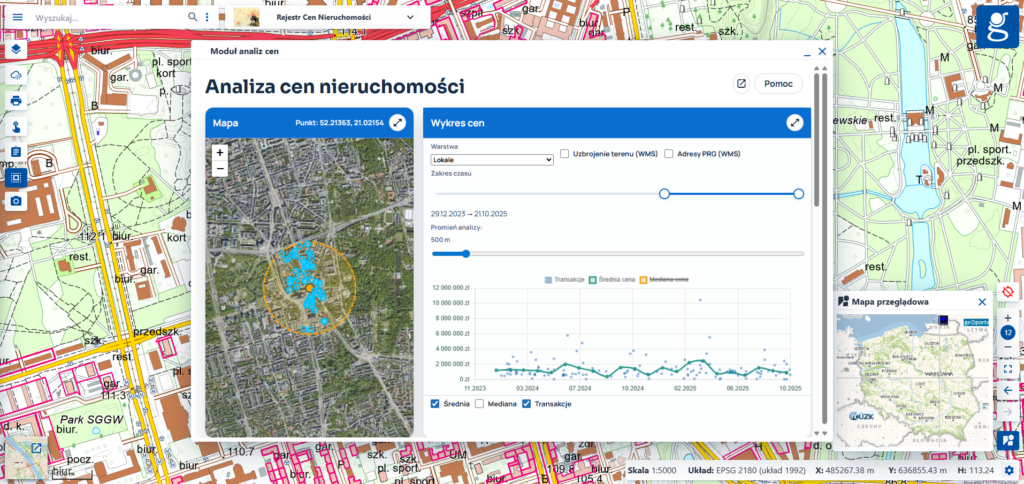Click the Pomoc button
The width and height of the screenshot is (1024, 484).
click(778, 84)
